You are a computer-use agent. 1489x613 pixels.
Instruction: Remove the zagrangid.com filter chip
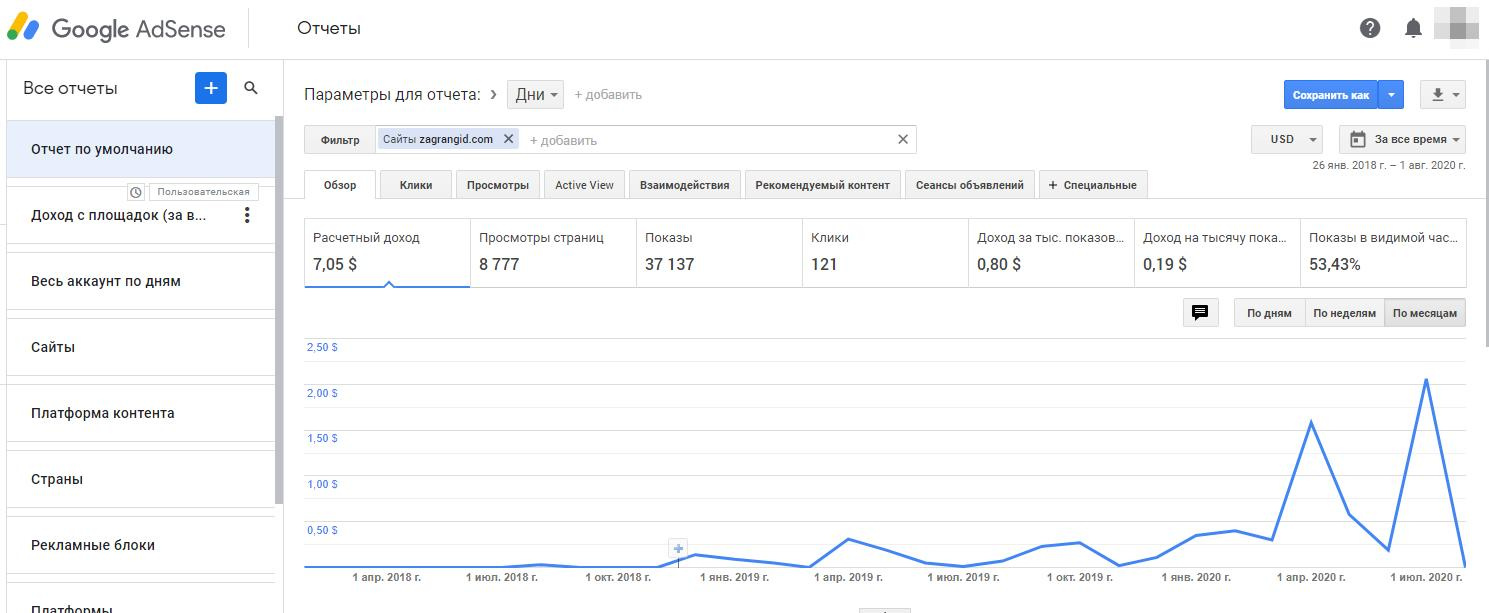(x=508, y=139)
